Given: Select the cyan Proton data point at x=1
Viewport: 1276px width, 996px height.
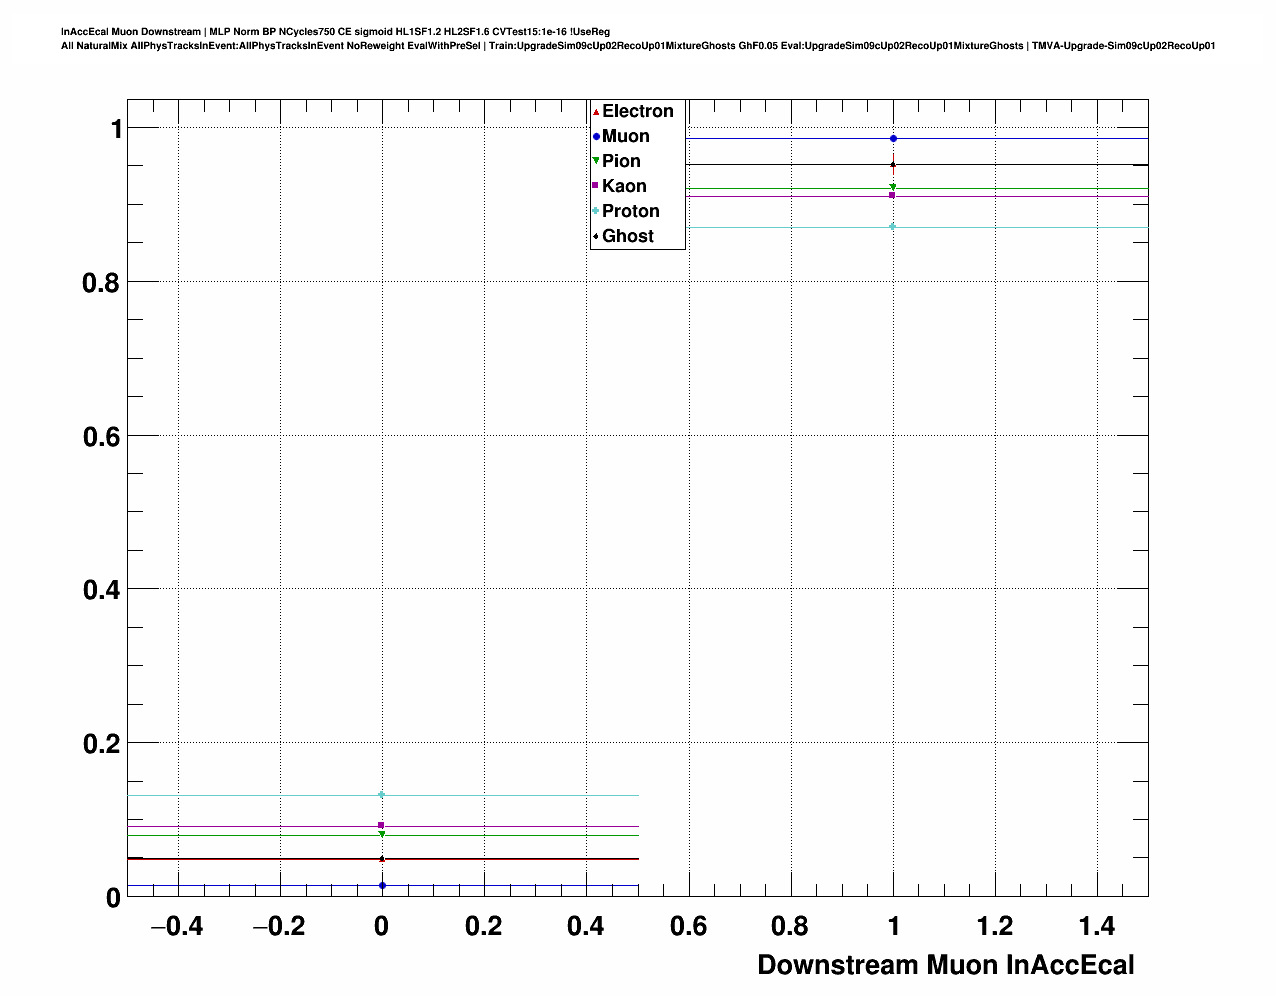Looking at the screenshot, I should pos(893,227).
